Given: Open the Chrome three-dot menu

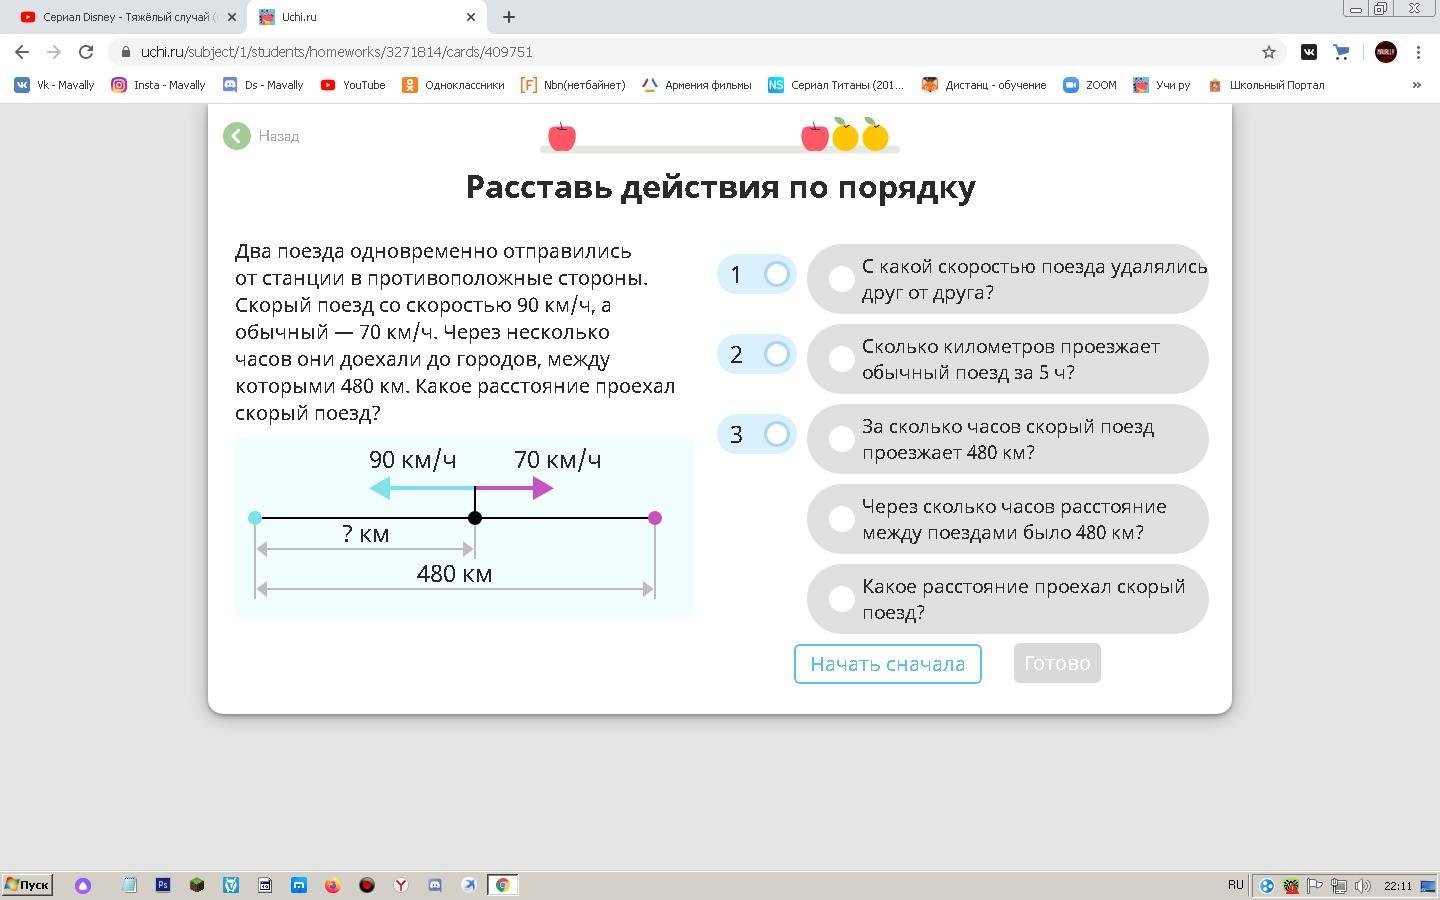Looking at the screenshot, I should point(1418,52).
